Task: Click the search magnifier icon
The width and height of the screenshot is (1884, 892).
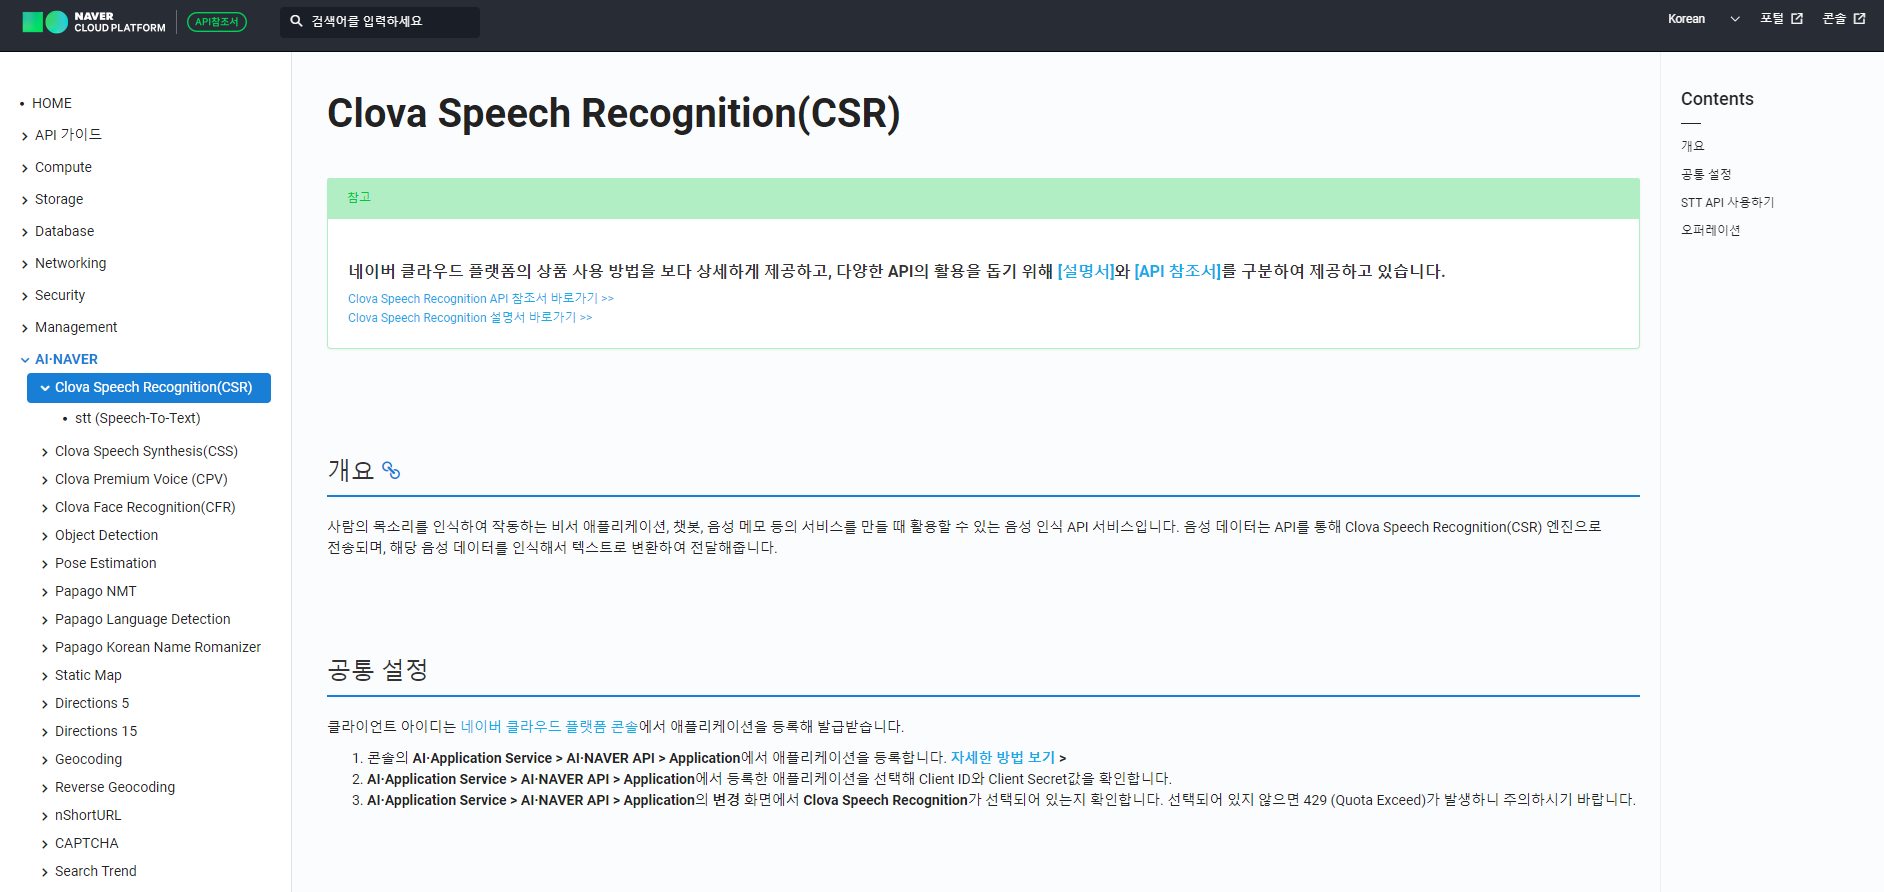Action: point(296,21)
